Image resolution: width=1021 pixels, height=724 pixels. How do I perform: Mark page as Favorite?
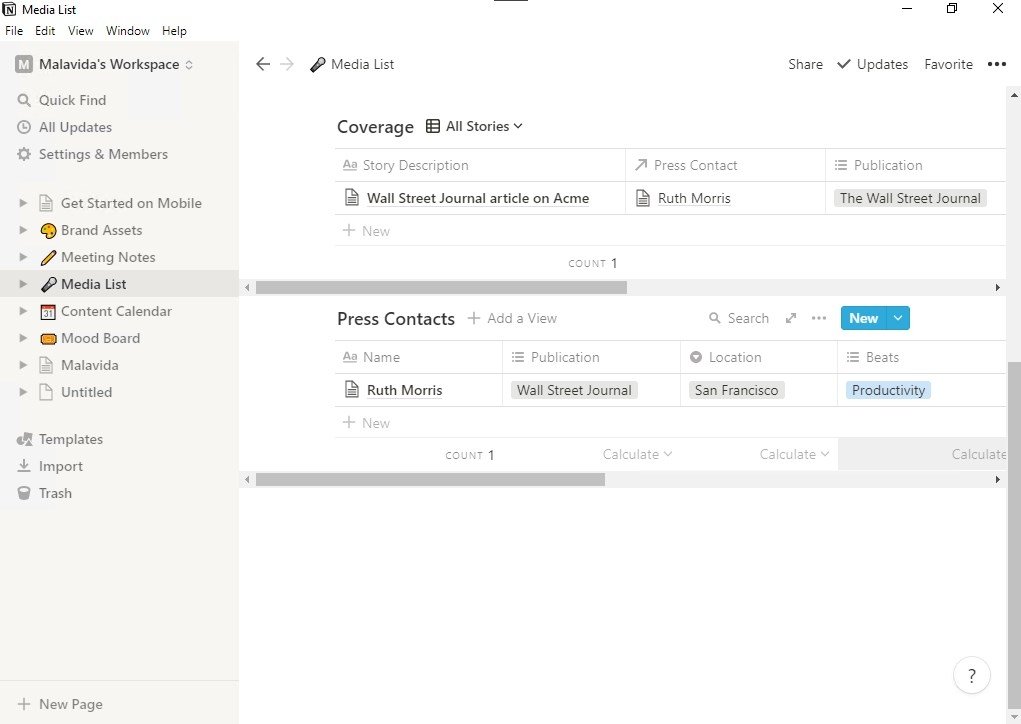pyautogui.click(x=948, y=64)
